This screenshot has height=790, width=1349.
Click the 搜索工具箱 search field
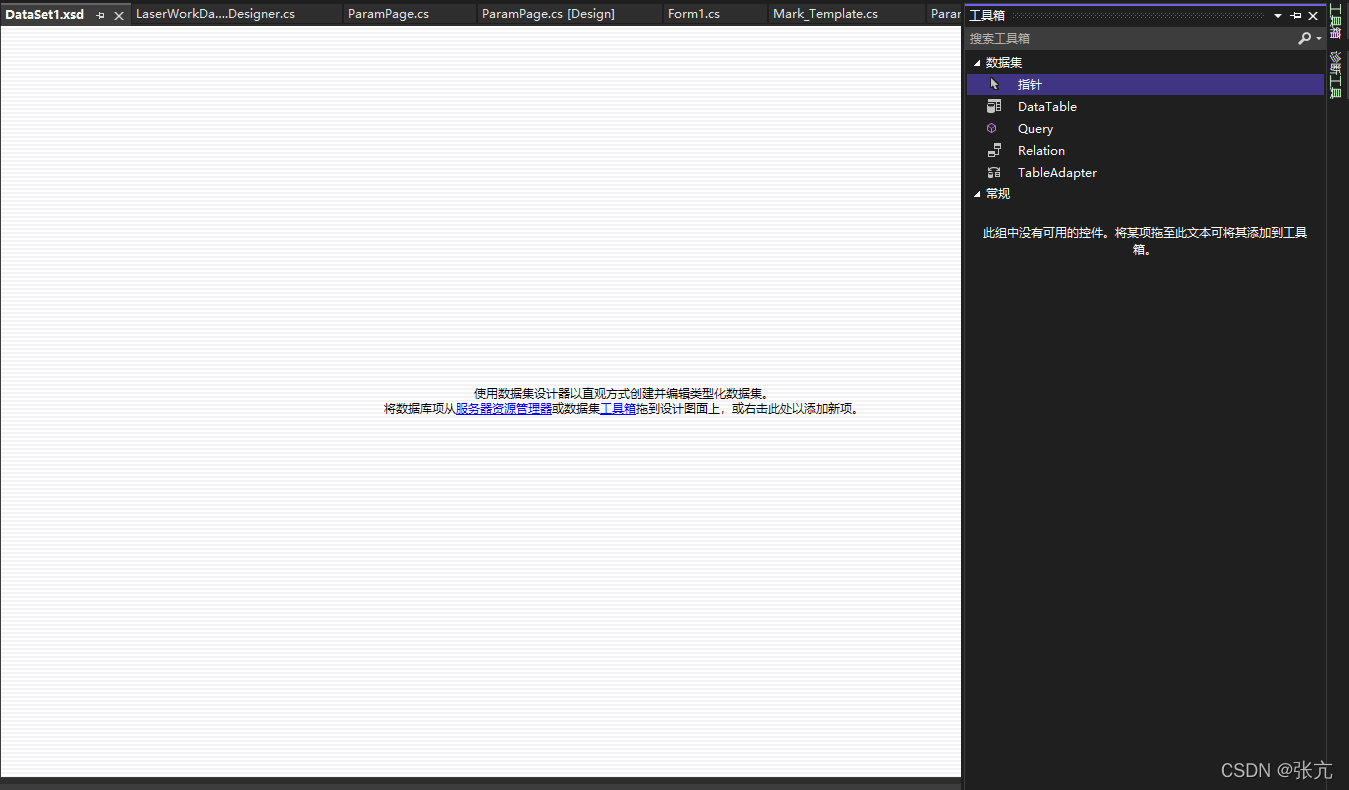click(1130, 38)
